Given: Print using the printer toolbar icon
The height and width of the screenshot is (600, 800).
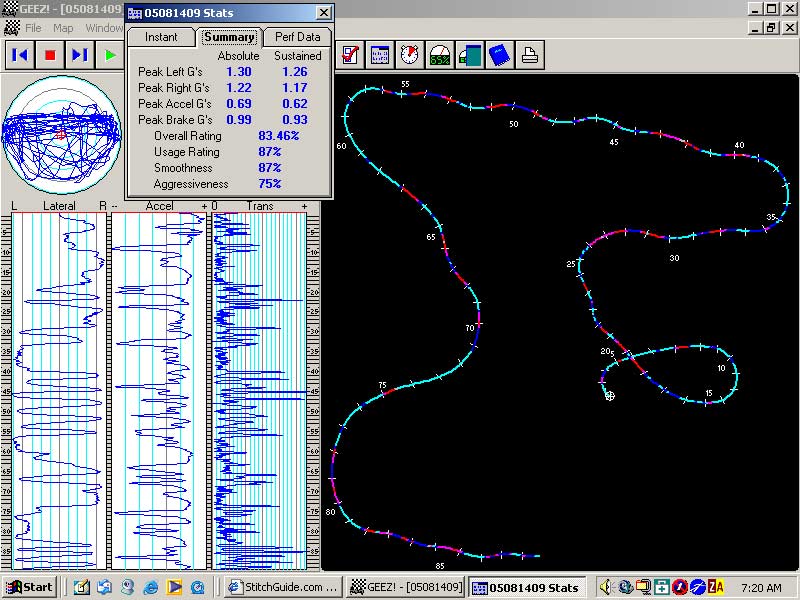Looking at the screenshot, I should pos(530,55).
